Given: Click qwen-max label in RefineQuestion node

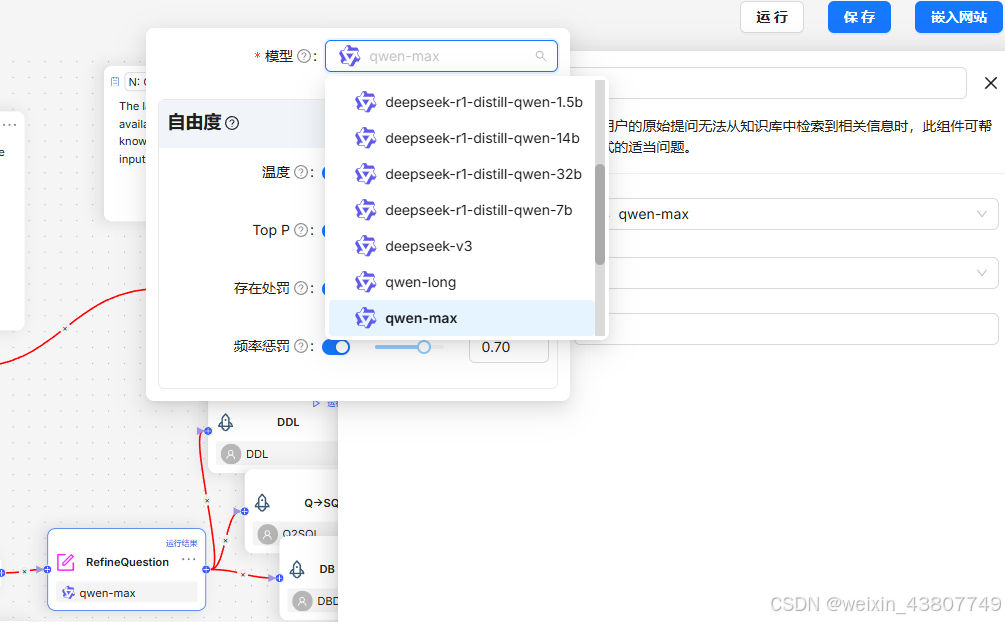Looking at the screenshot, I should click(x=107, y=593).
